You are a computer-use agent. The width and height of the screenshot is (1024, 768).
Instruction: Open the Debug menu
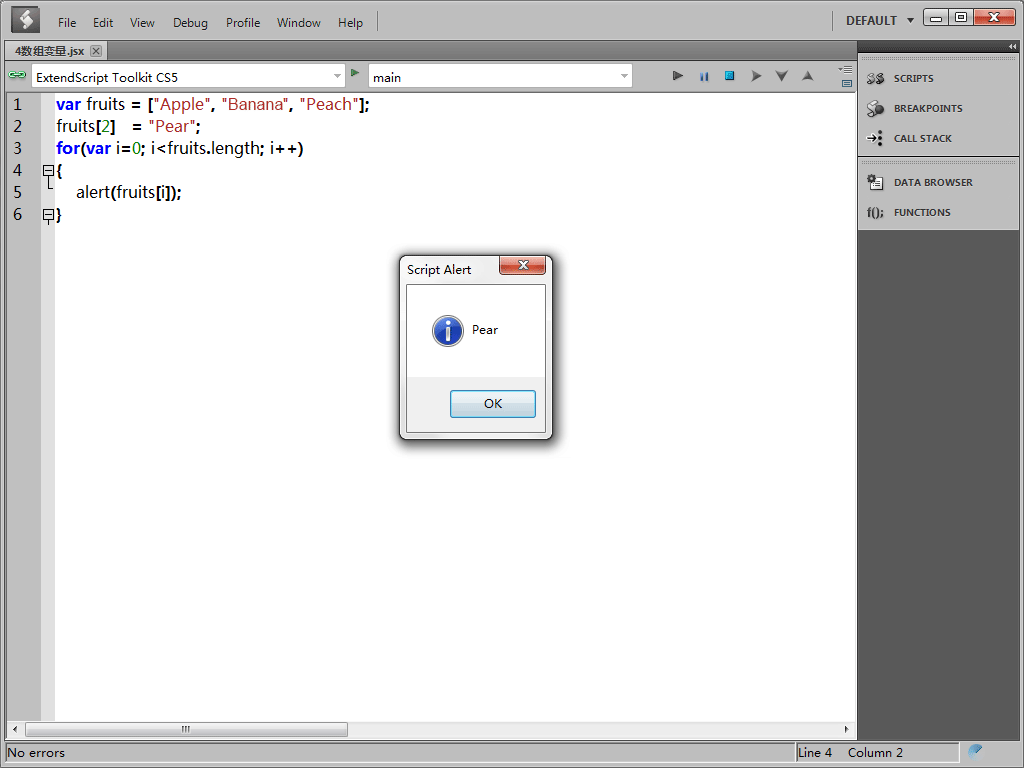190,23
